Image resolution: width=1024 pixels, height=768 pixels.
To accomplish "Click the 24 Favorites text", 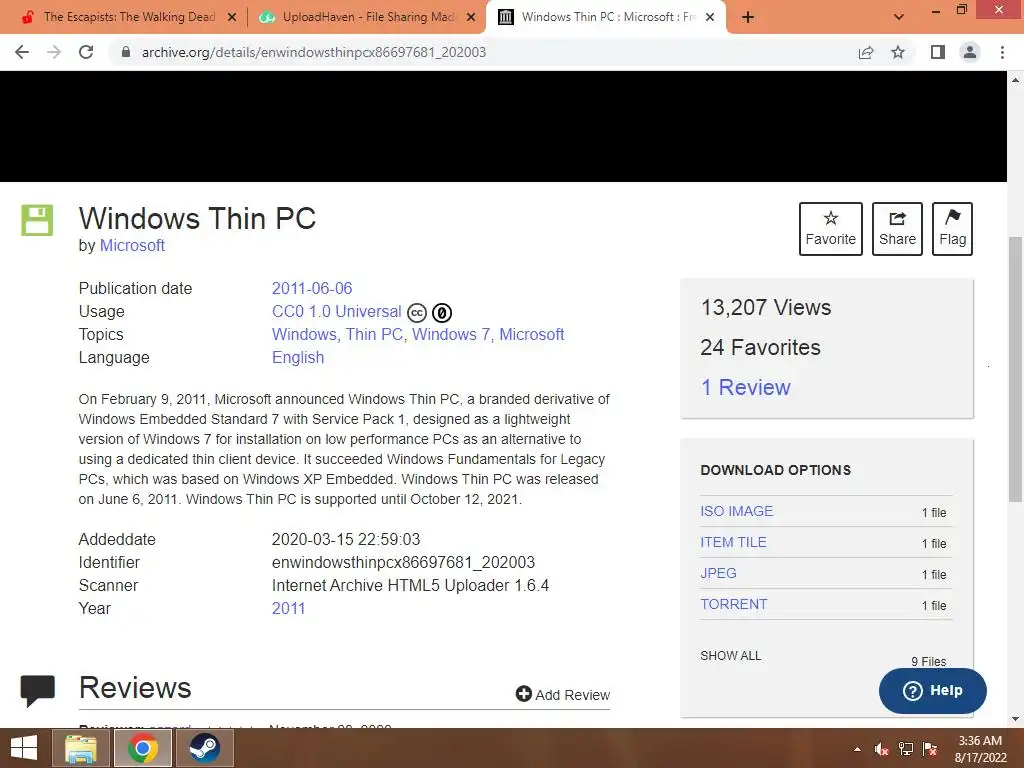I will pyautogui.click(x=760, y=347).
